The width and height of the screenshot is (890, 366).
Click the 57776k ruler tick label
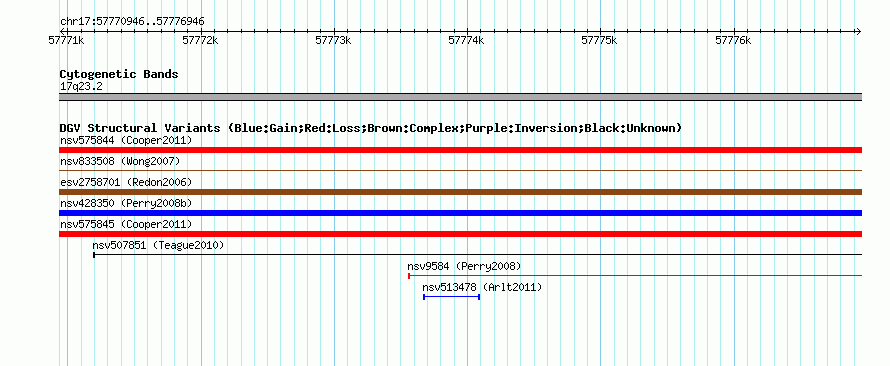pyautogui.click(x=733, y=41)
